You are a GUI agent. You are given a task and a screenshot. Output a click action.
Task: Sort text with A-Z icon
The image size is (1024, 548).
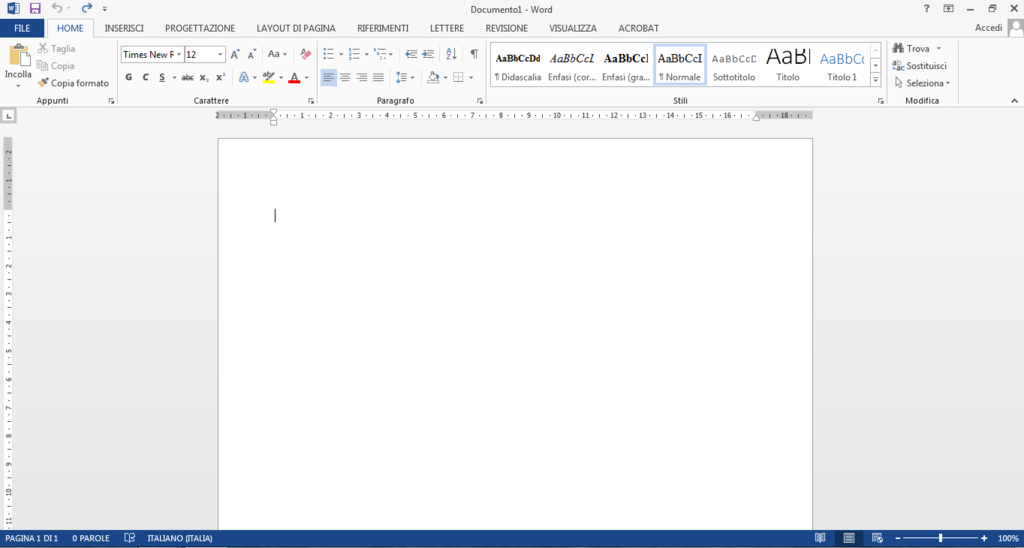(451, 54)
